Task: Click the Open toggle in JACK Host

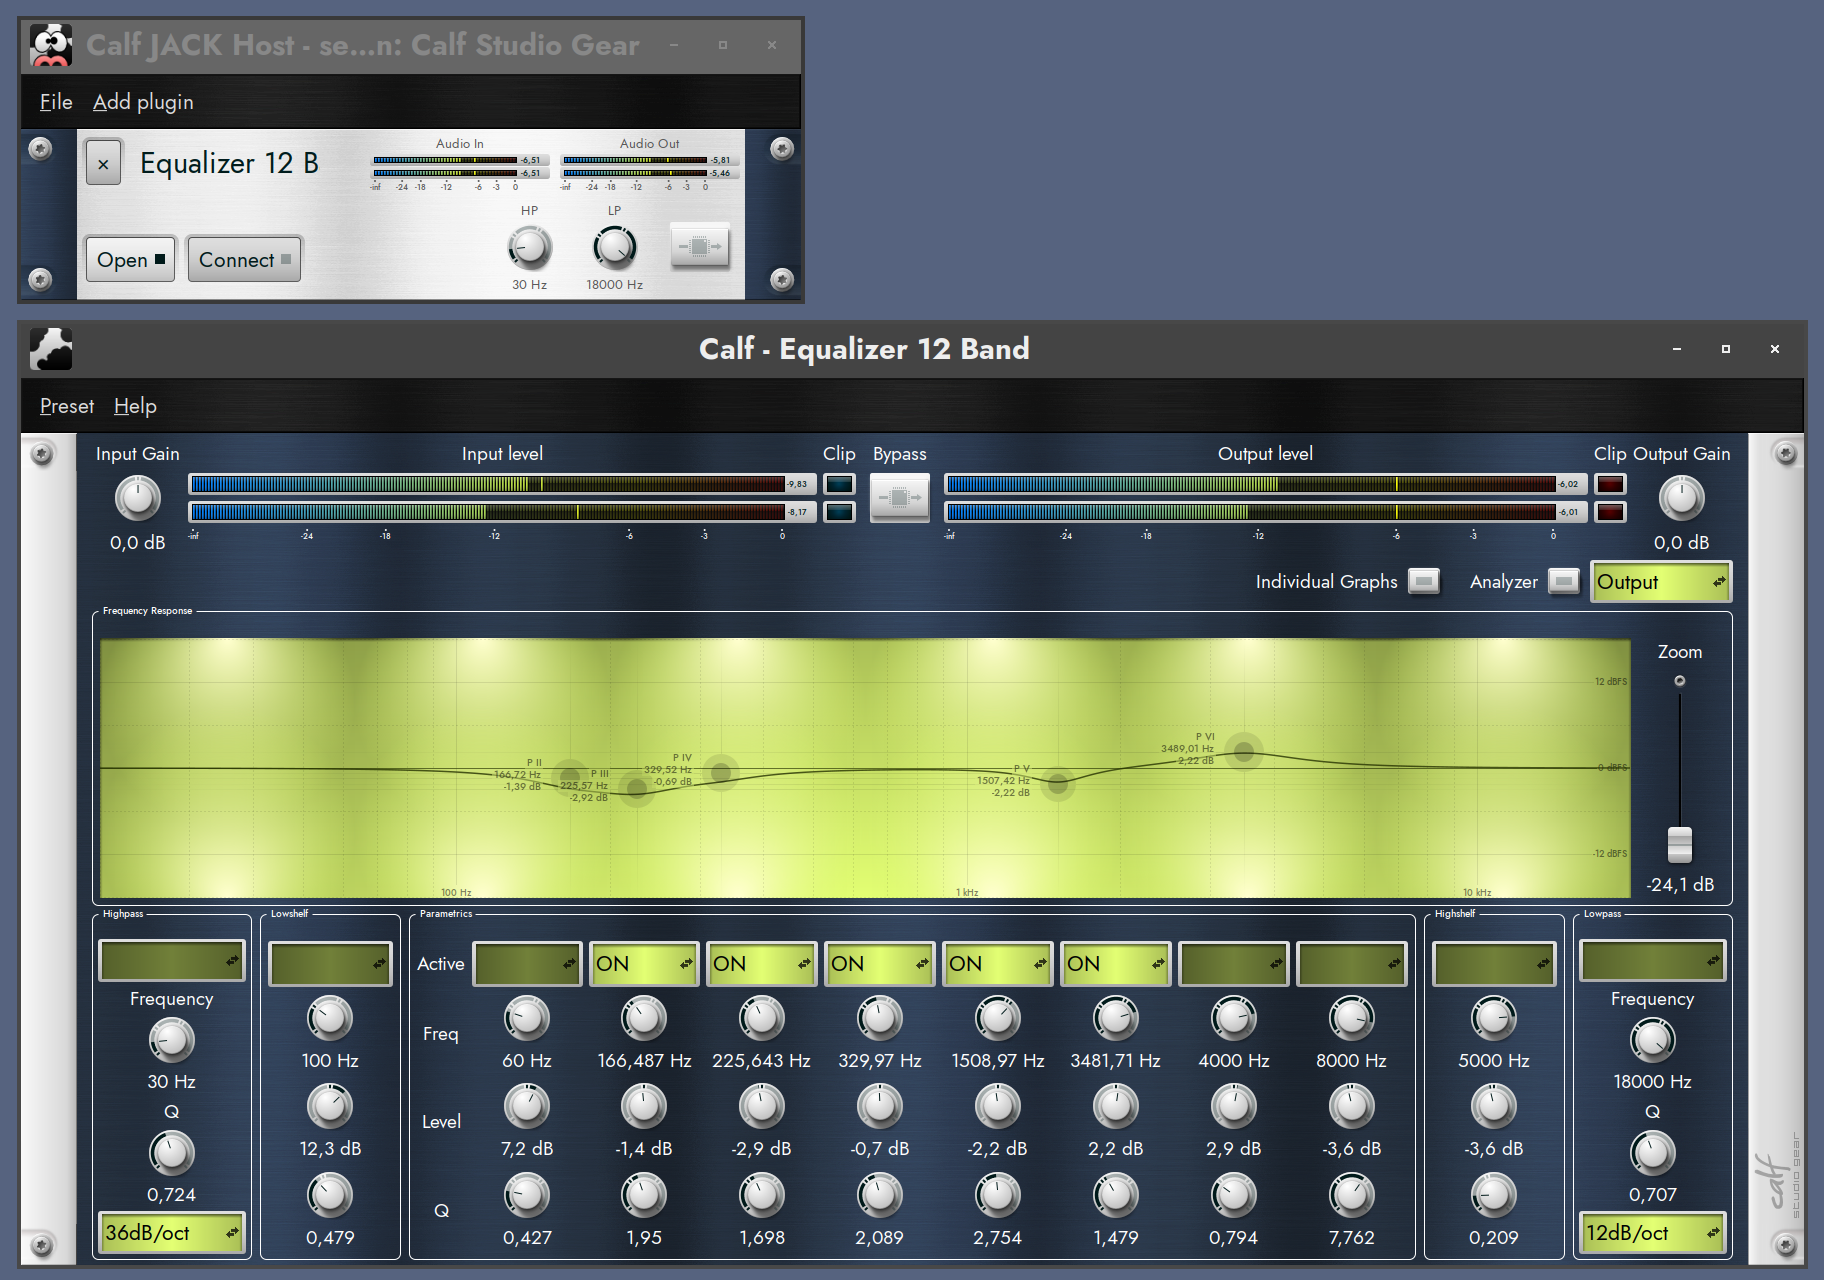Action: click(130, 259)
